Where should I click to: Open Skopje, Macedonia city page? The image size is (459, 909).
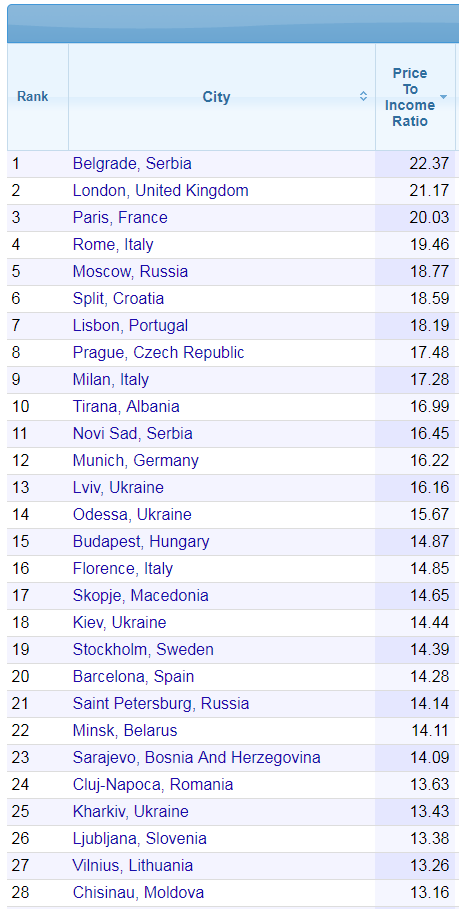(140, 595)
